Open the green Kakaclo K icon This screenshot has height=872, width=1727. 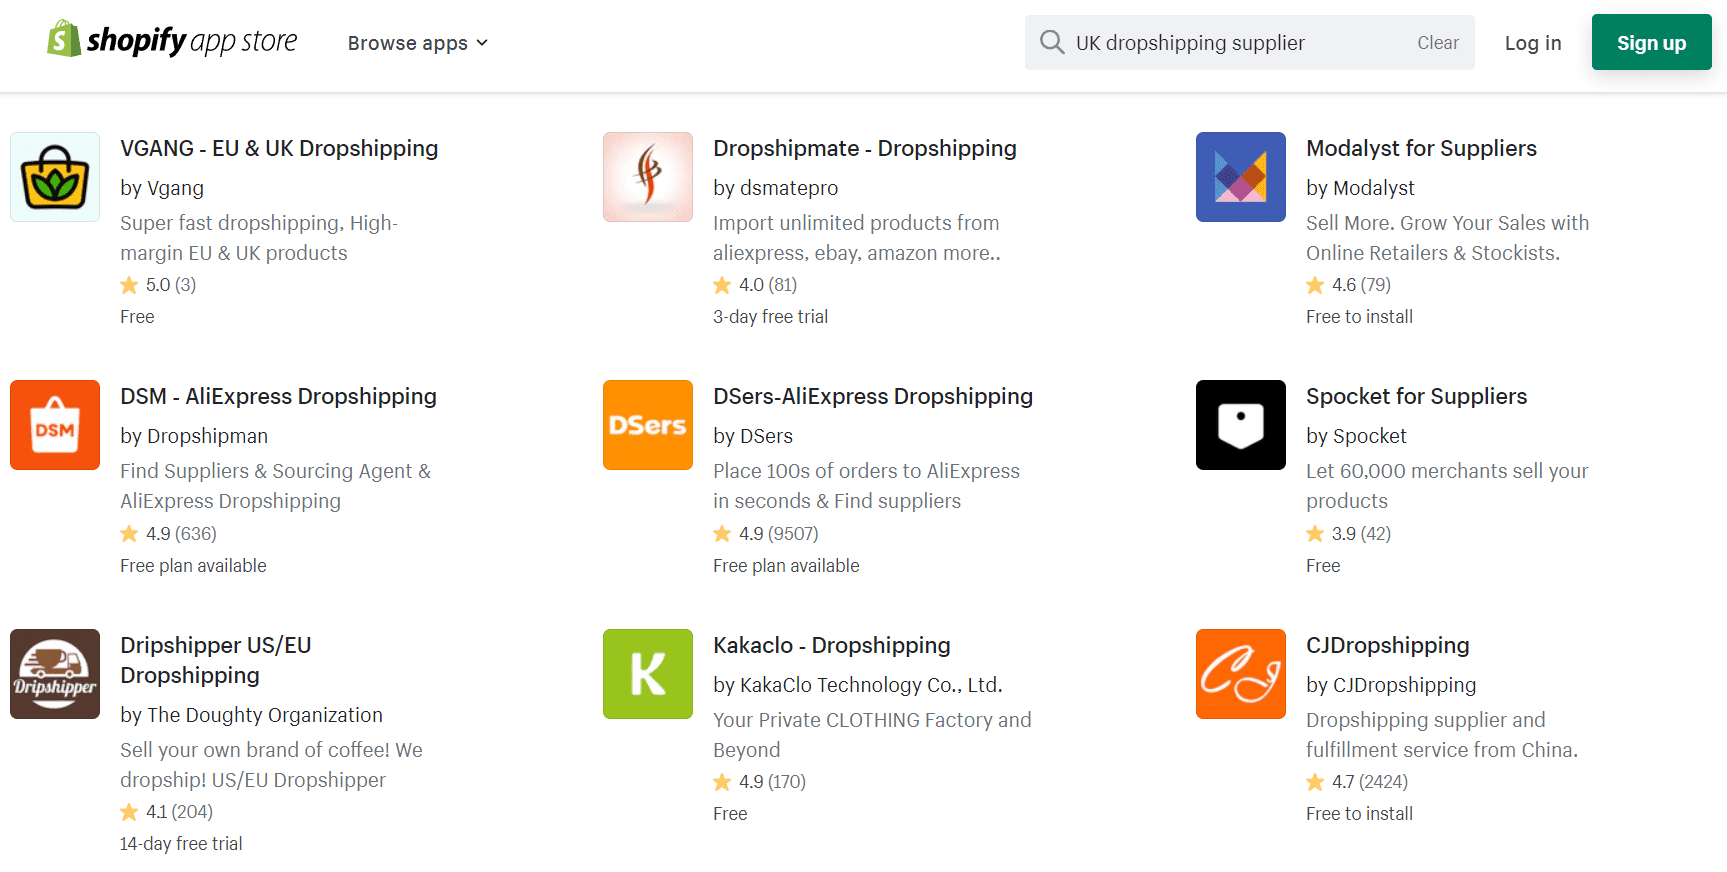pyautogui.click(x=648, y=674)
